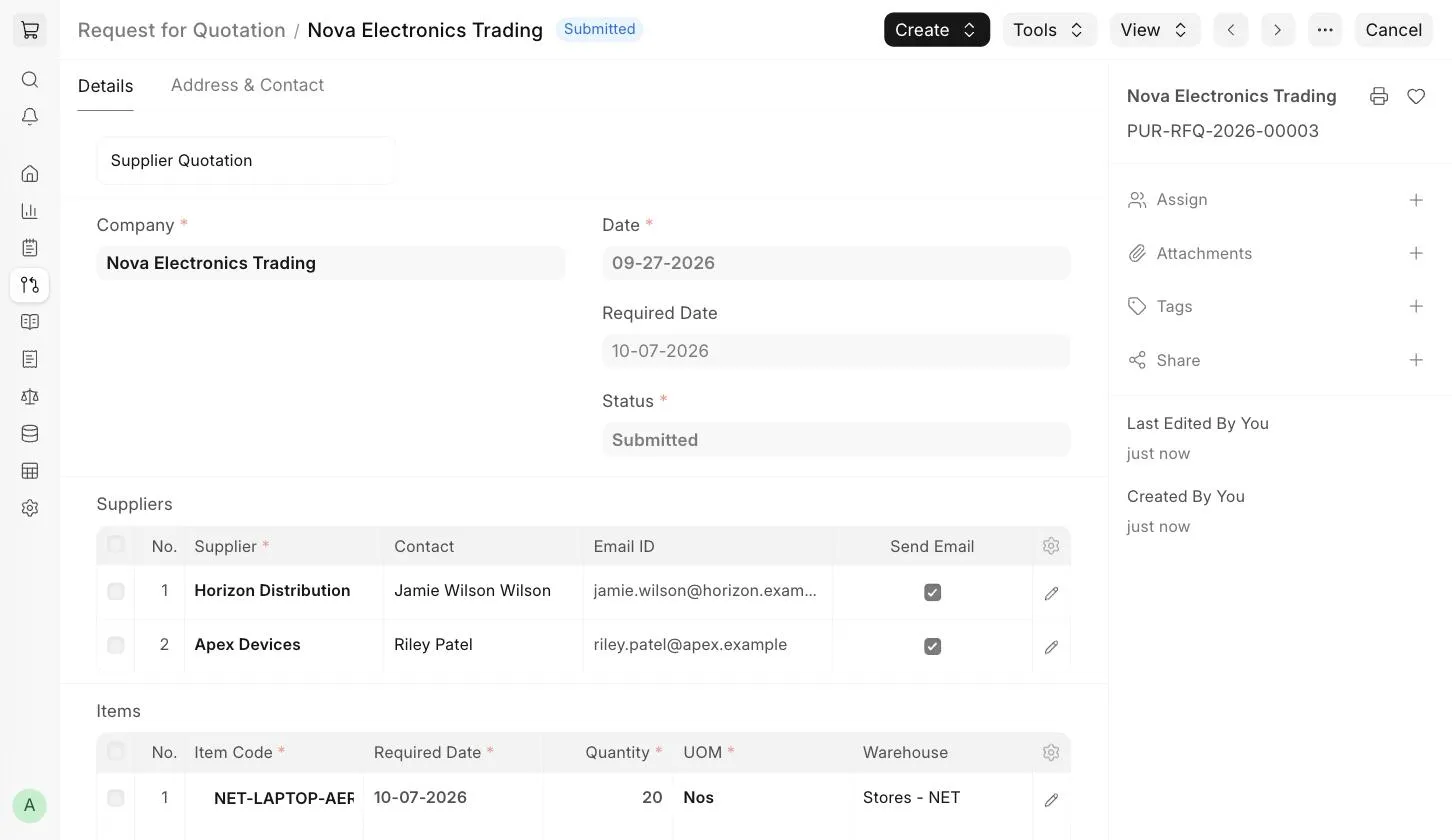Edit the Apex Devices row pencil icon

[1051, 647]
